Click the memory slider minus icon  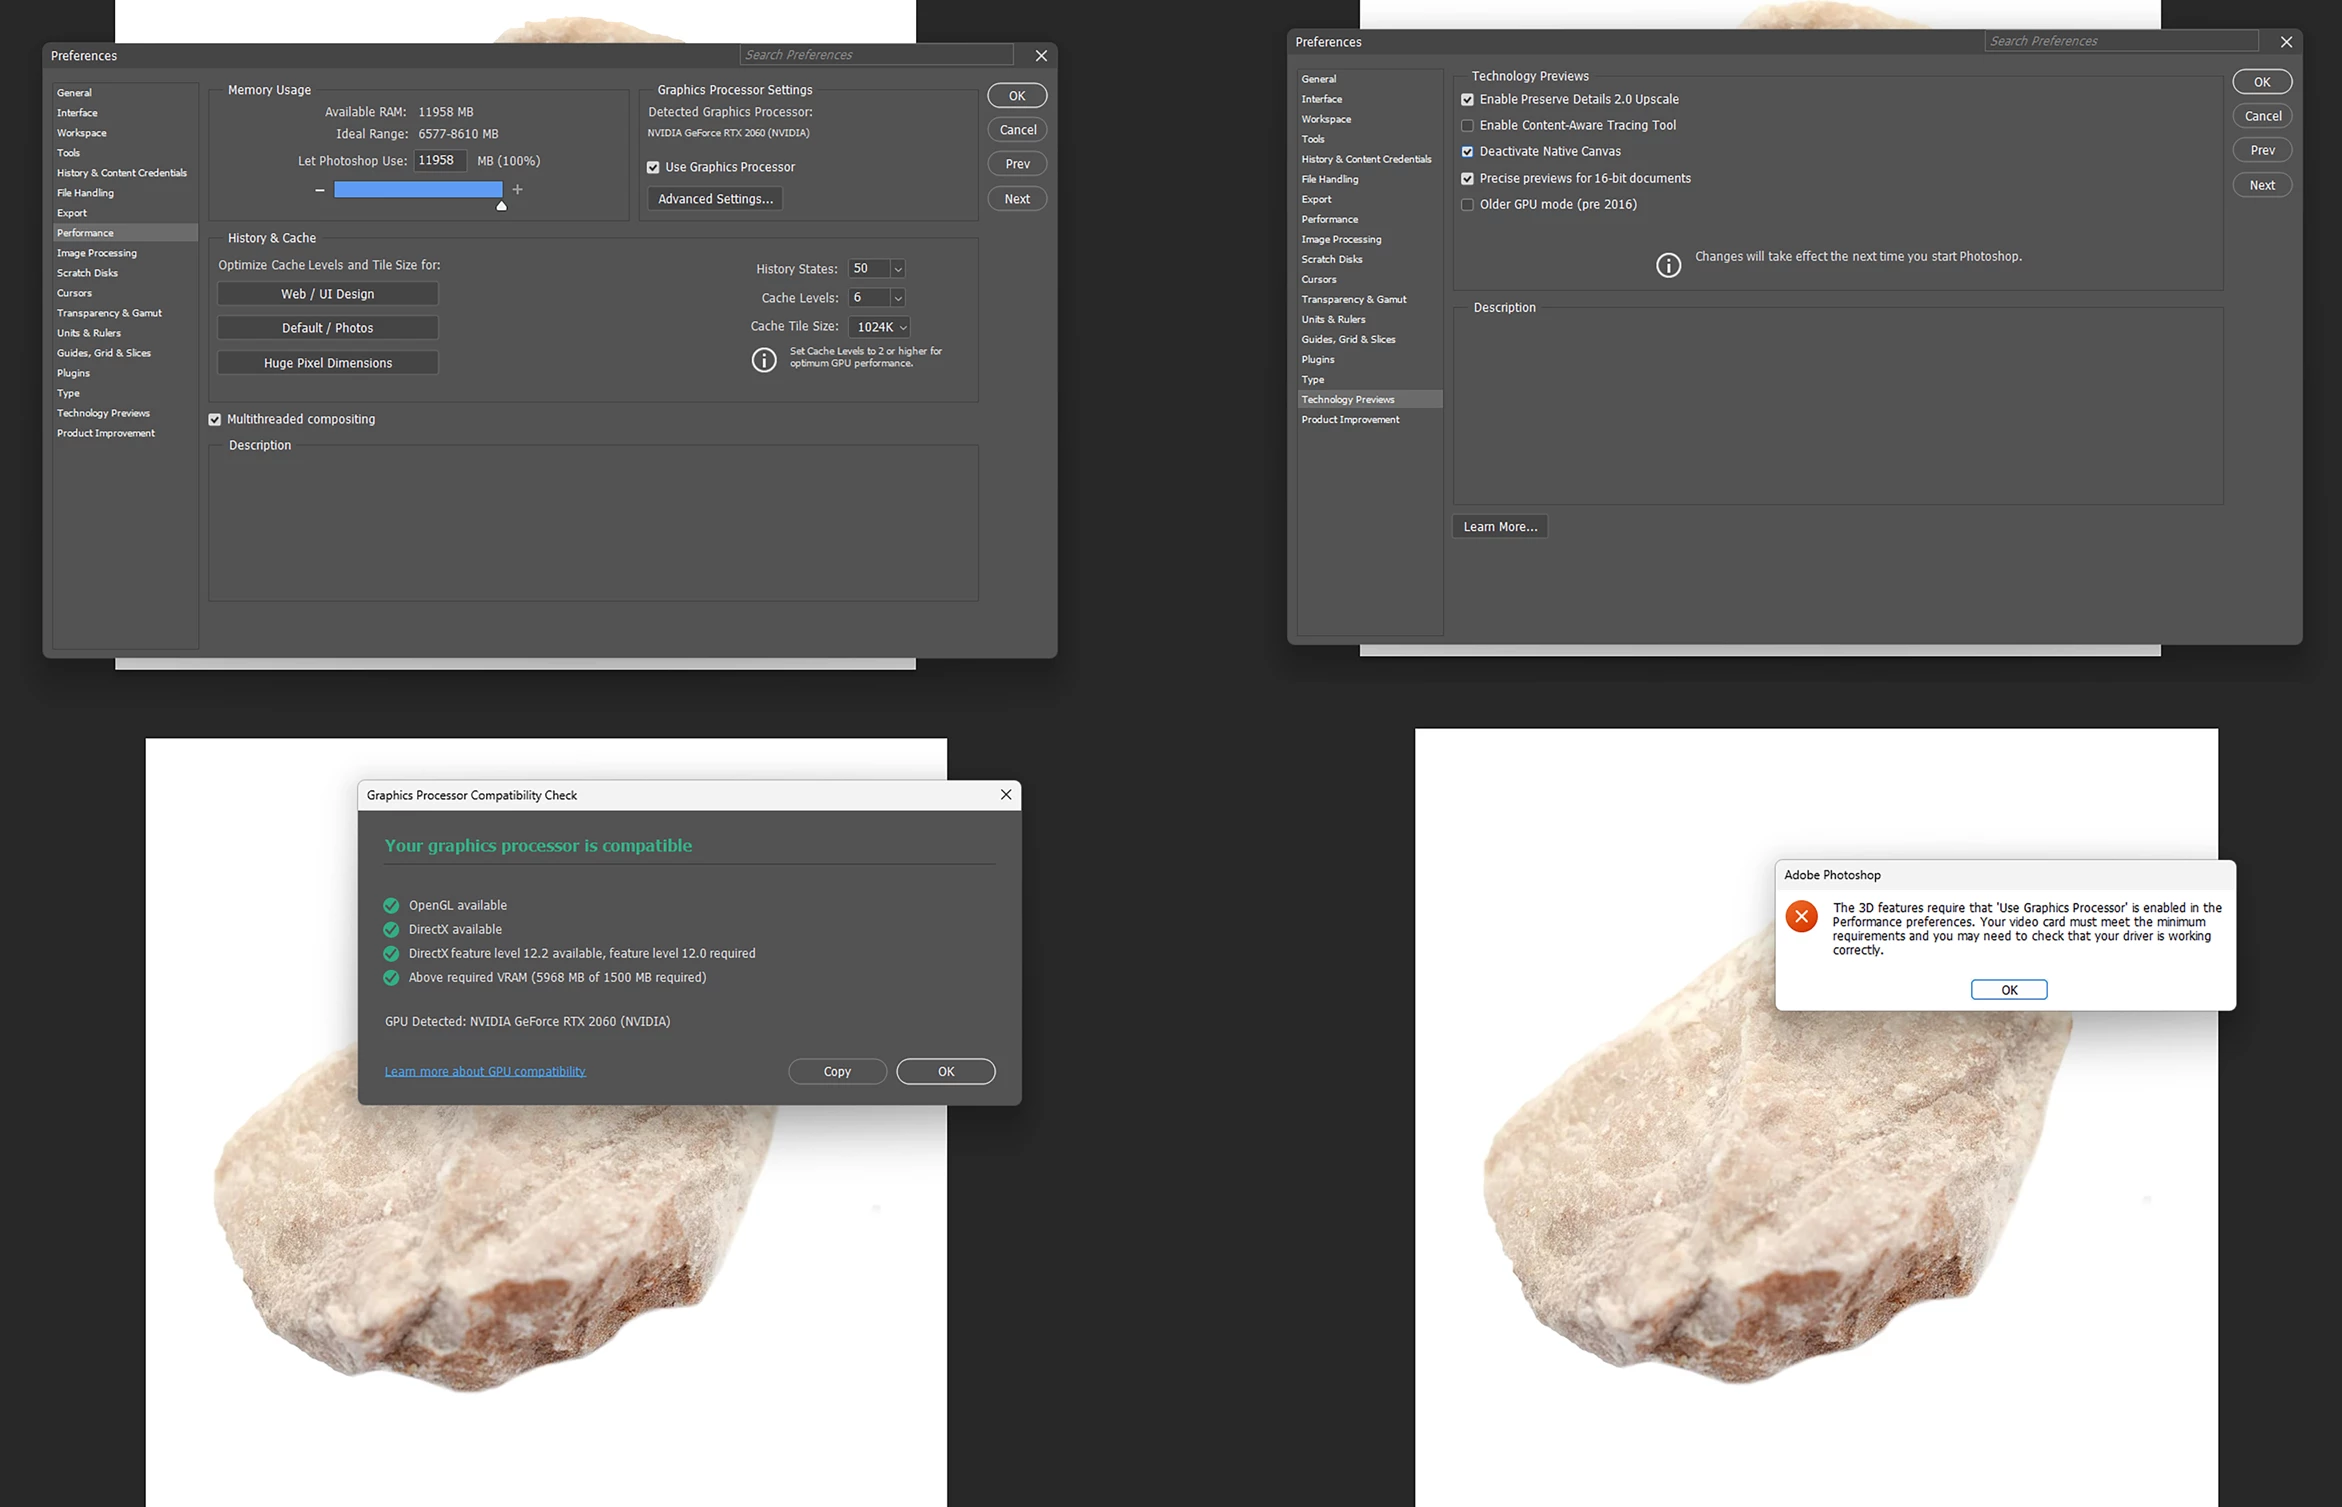click(319, 190)
